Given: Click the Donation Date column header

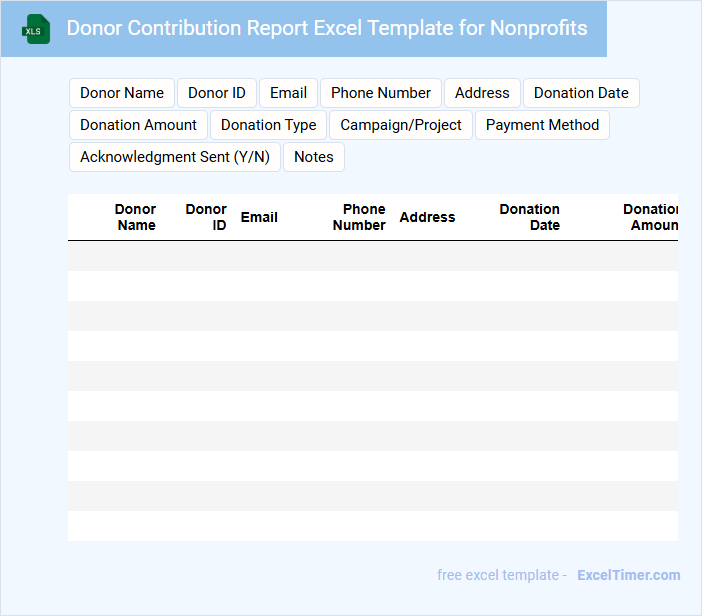Looking at the screenshot, I should [x=530, y=217].
